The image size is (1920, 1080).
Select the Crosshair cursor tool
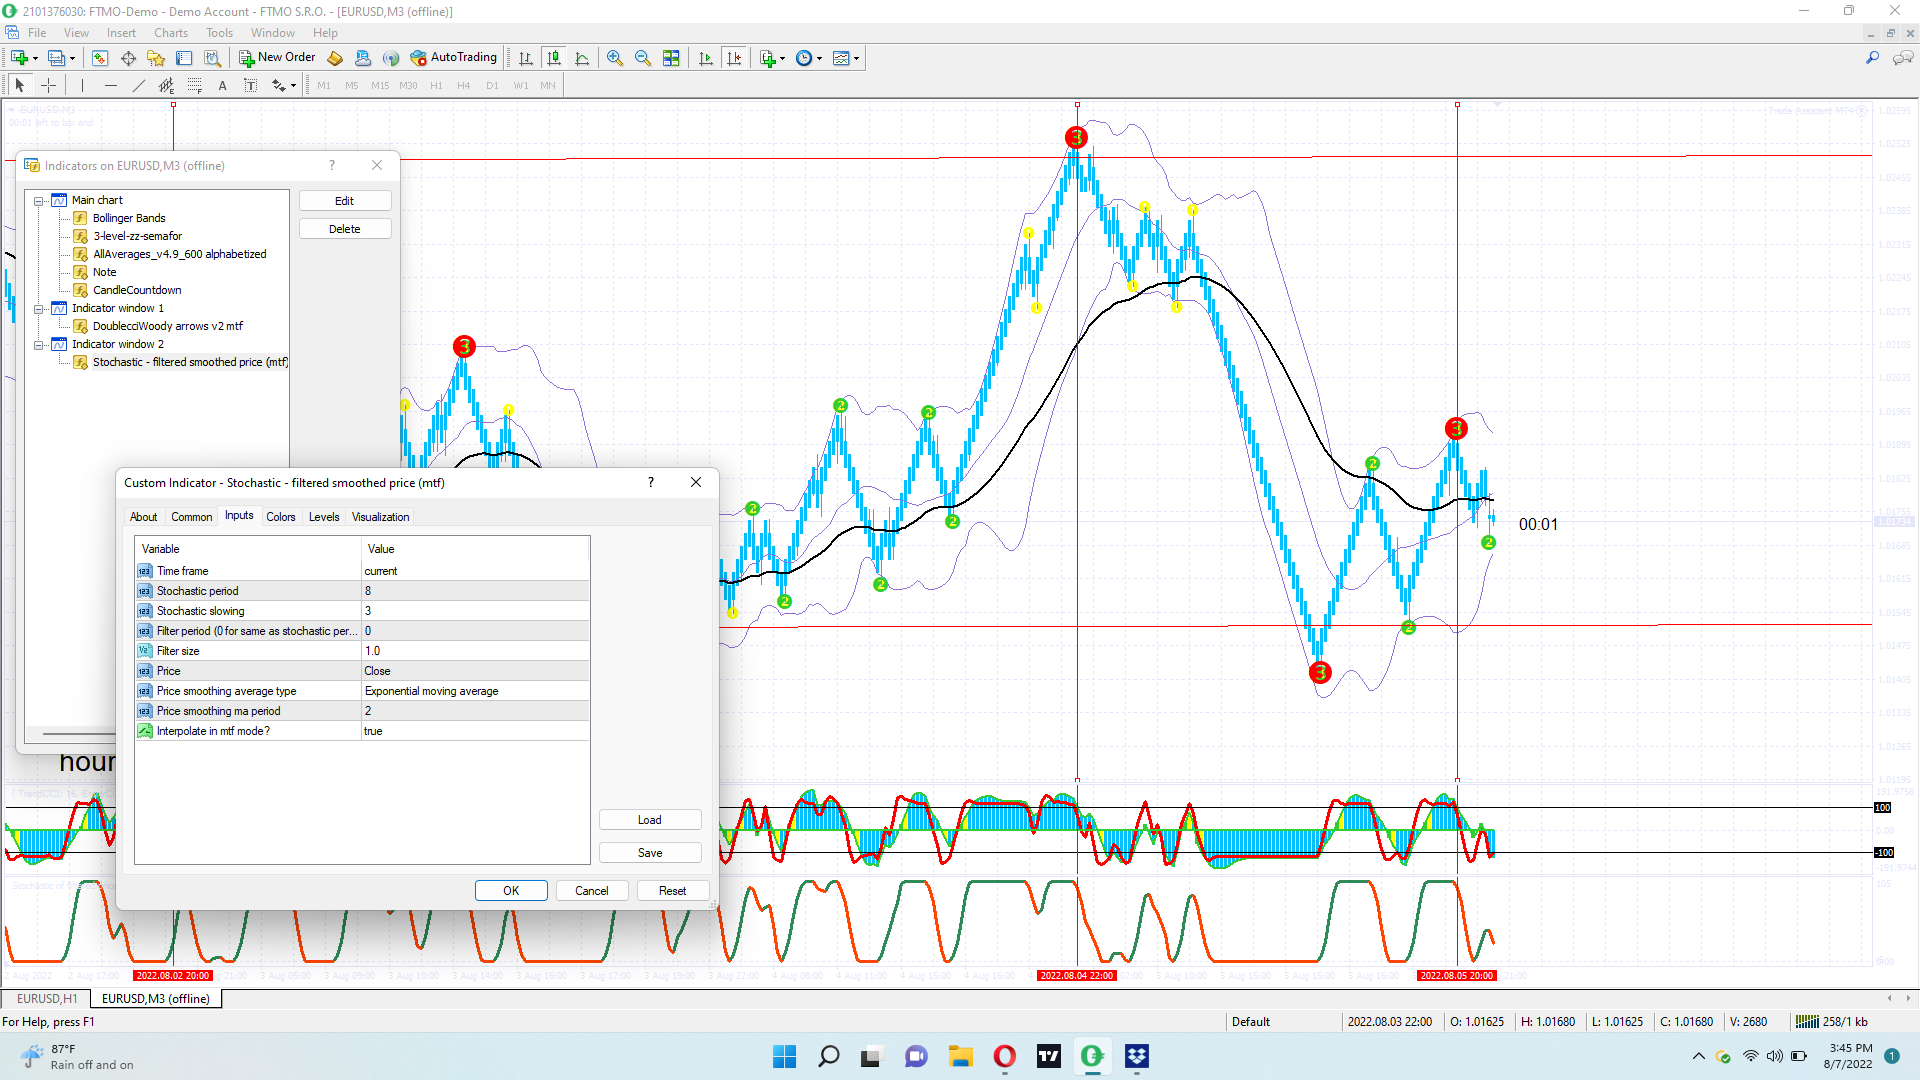click(48, 86)
